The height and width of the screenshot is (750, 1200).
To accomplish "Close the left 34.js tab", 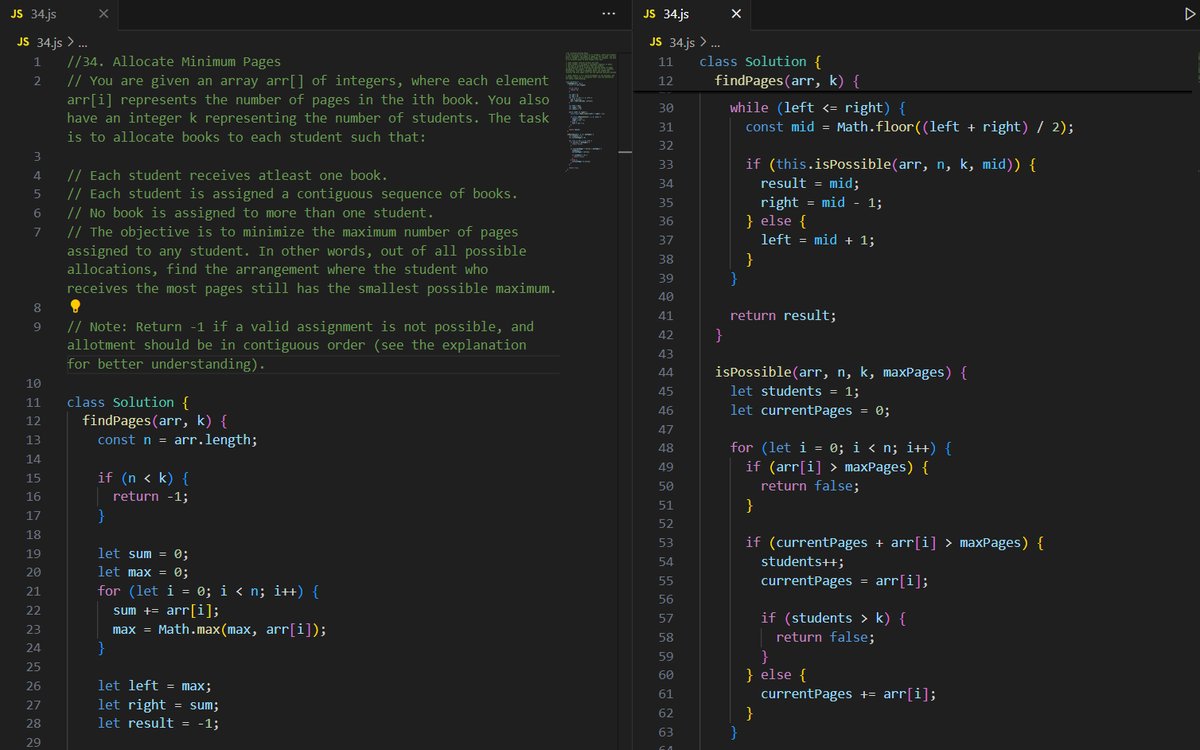I will point(104,14).
